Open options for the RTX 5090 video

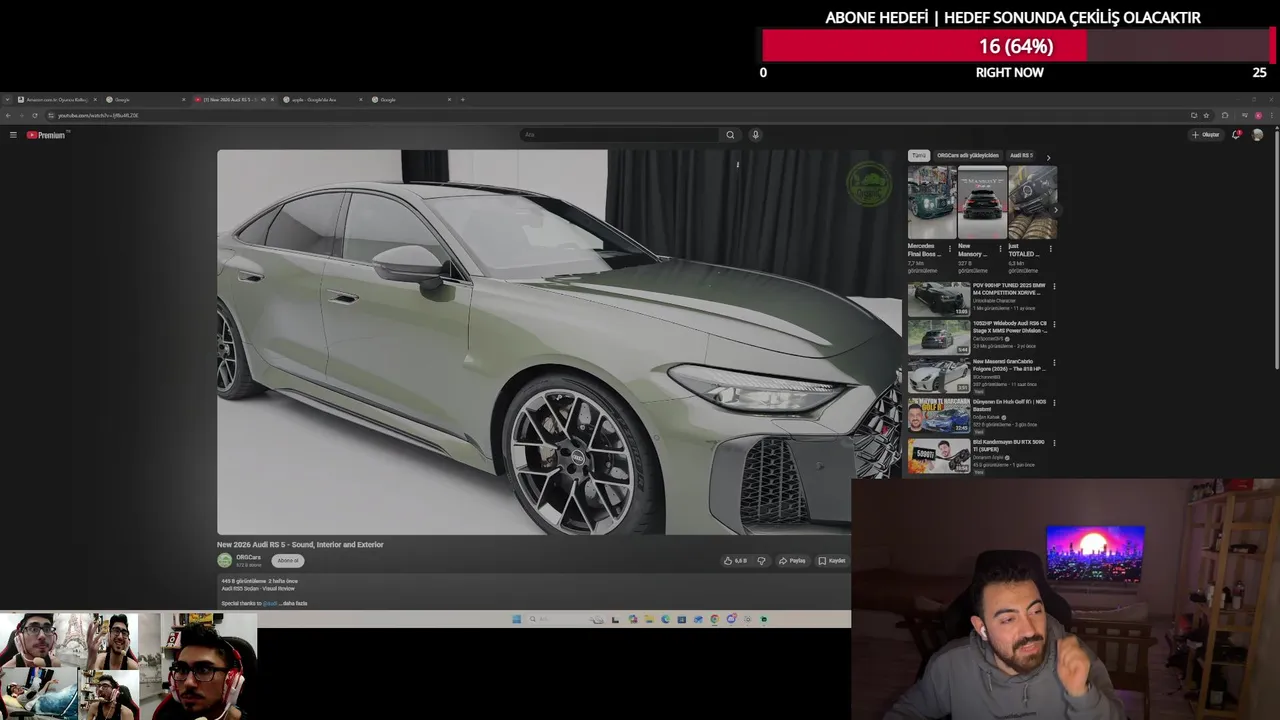[1054, 443]
